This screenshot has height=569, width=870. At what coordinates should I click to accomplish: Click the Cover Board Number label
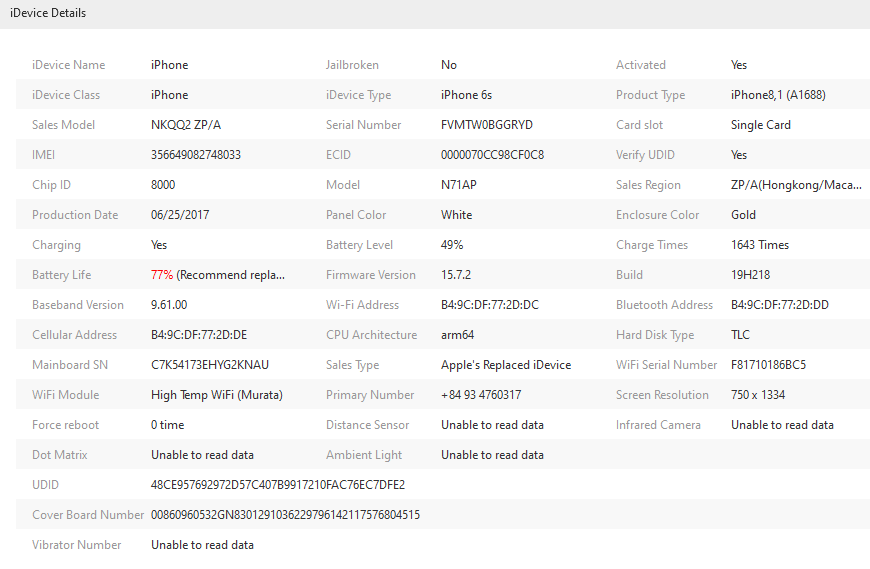coord(88,514)
